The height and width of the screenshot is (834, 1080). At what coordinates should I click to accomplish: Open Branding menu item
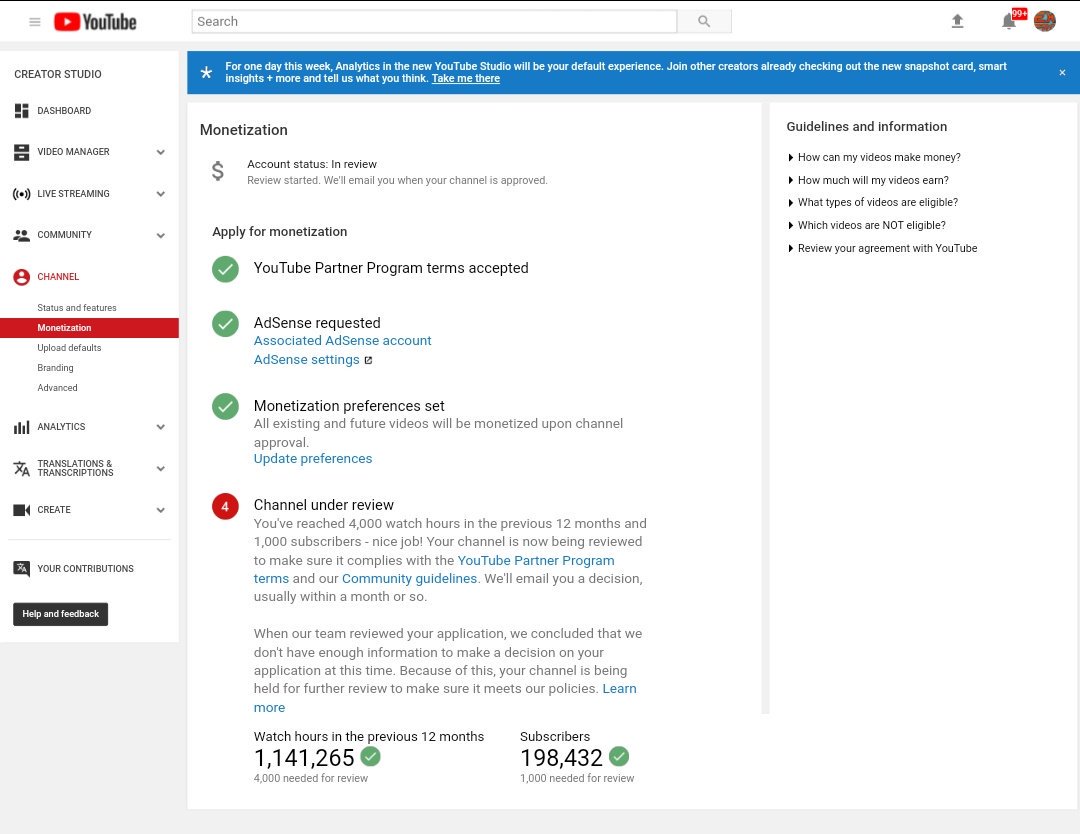pos(55,368)
